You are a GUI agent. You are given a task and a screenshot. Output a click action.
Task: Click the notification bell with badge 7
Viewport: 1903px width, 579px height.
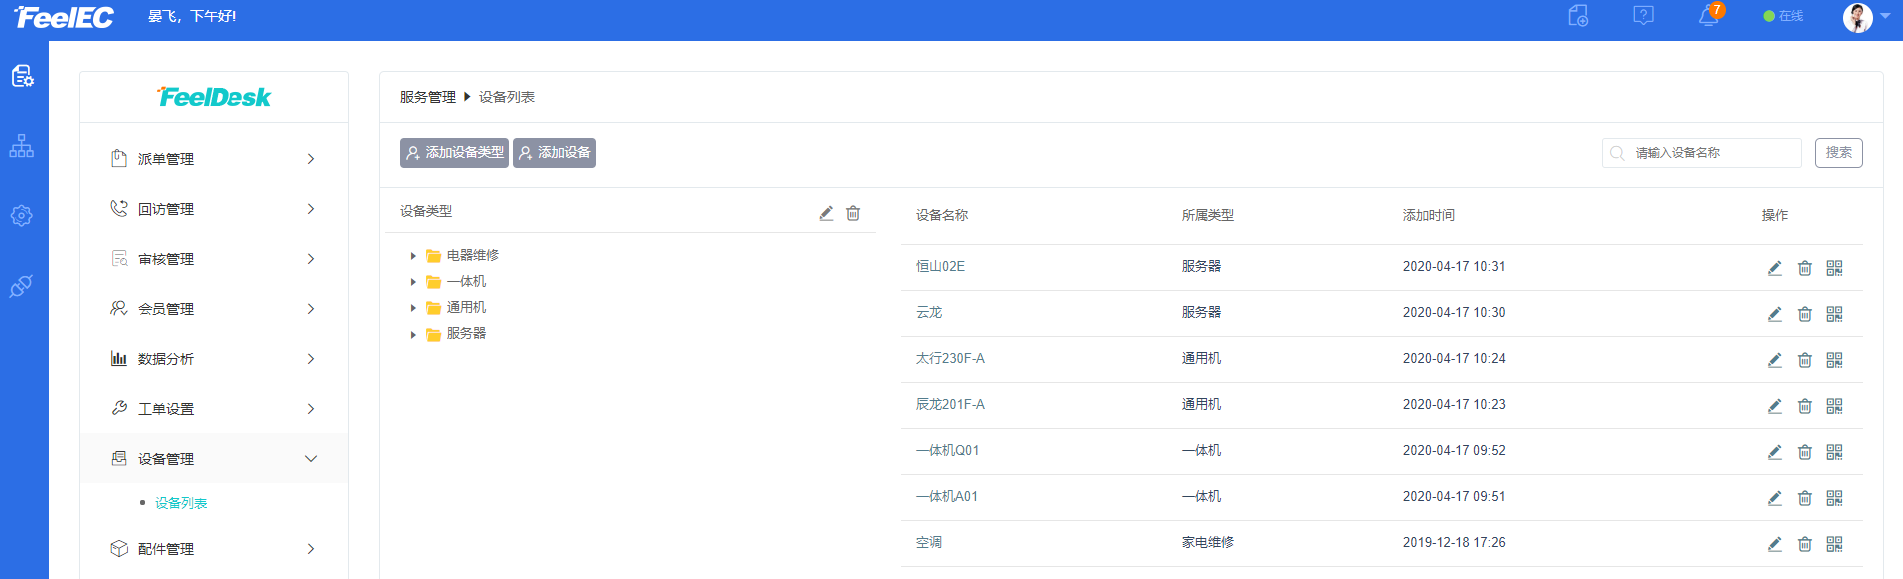(1709, 15)
